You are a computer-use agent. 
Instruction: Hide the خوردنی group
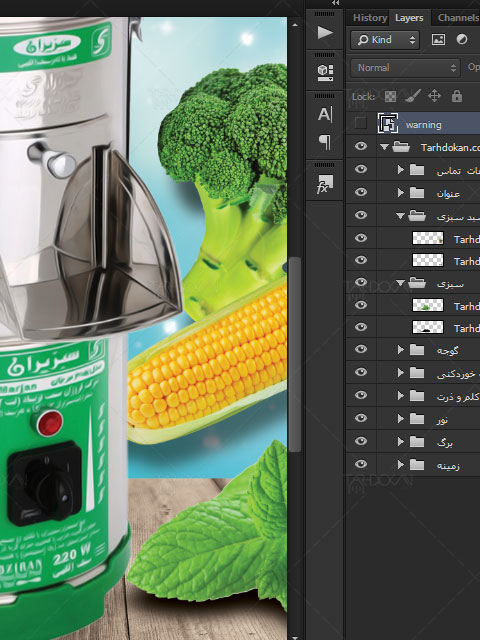point(361,372)
